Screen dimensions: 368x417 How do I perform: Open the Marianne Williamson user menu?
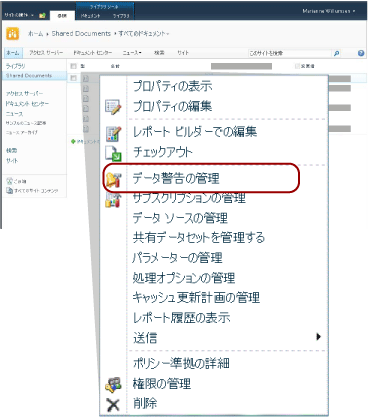pyautogui.click(x=329, y=11)
